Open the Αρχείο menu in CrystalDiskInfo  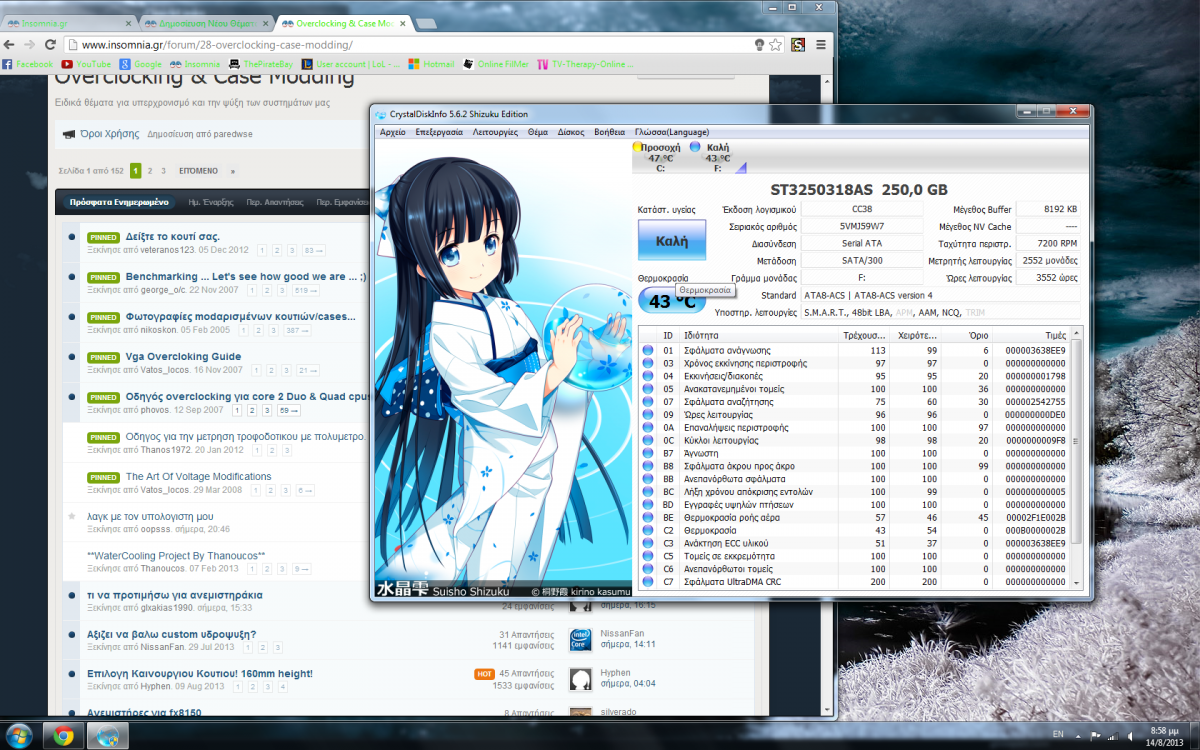click(x=392, y=132)
